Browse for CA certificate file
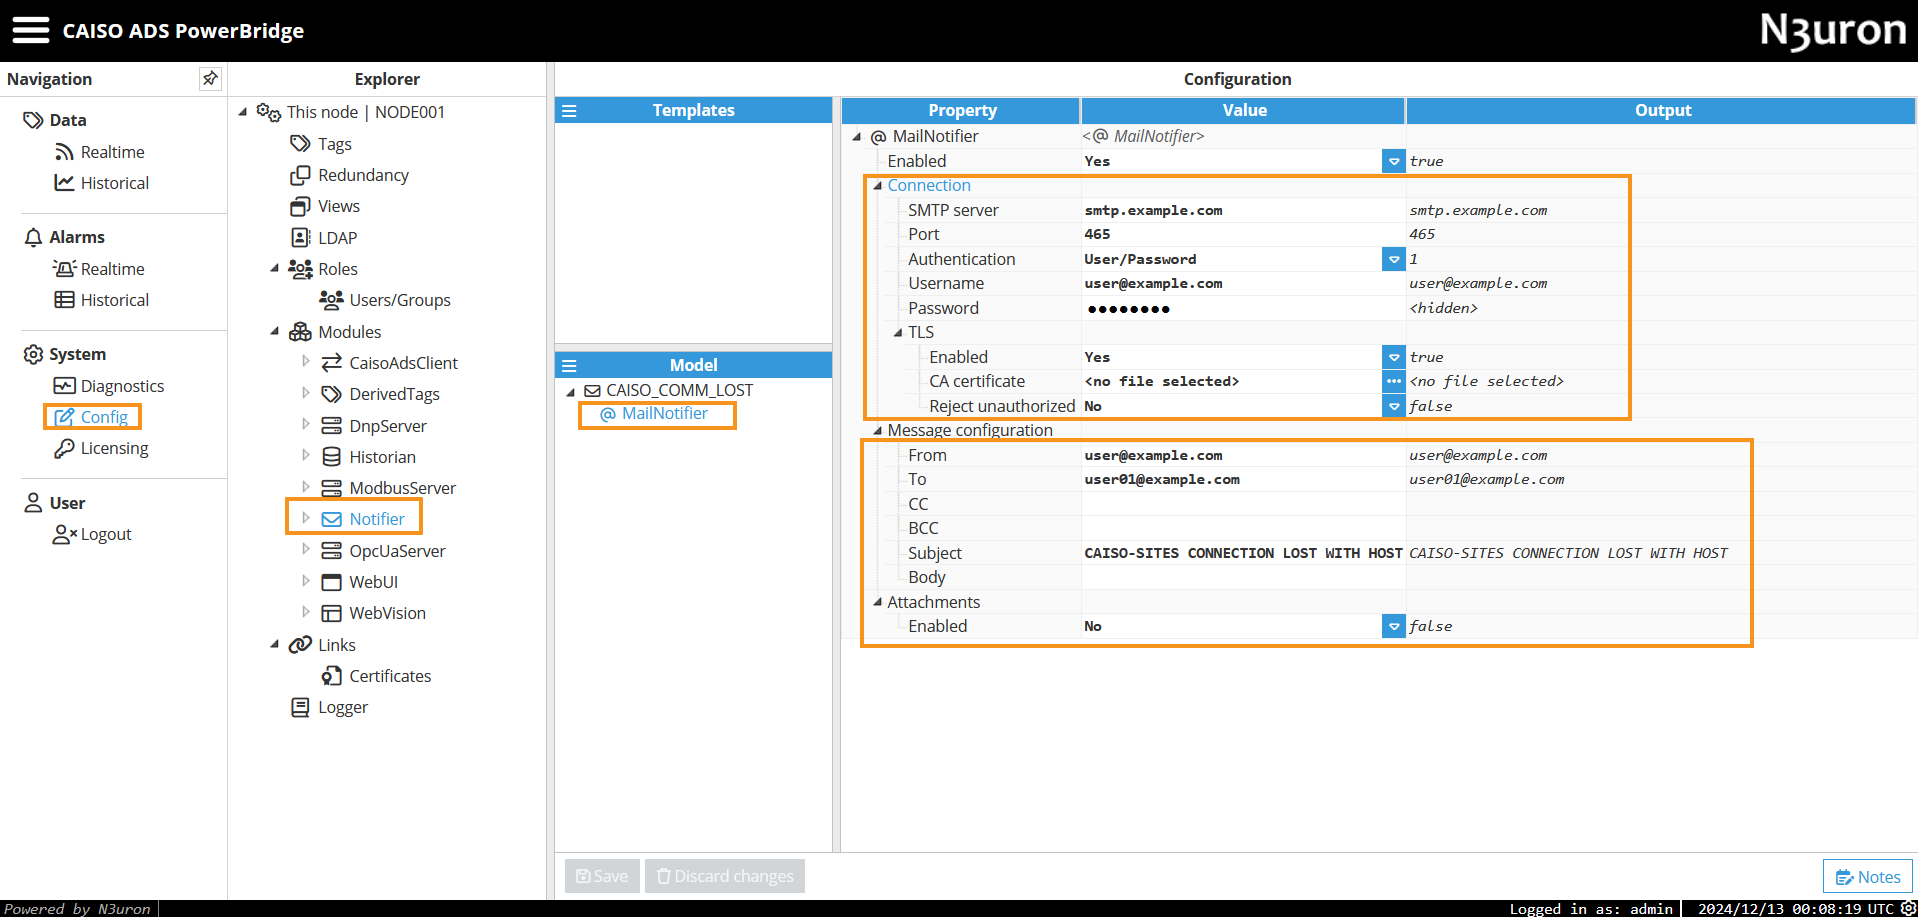Viewport: 1918px width, 917px height. click(x=1393, y=381)
